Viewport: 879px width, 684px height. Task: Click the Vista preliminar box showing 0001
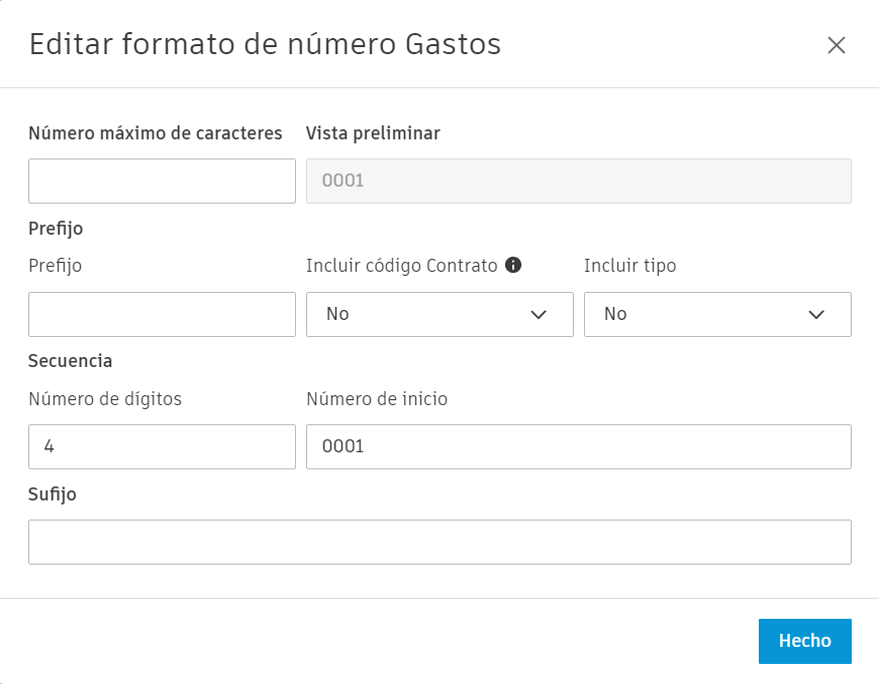(x=578, y=181)
